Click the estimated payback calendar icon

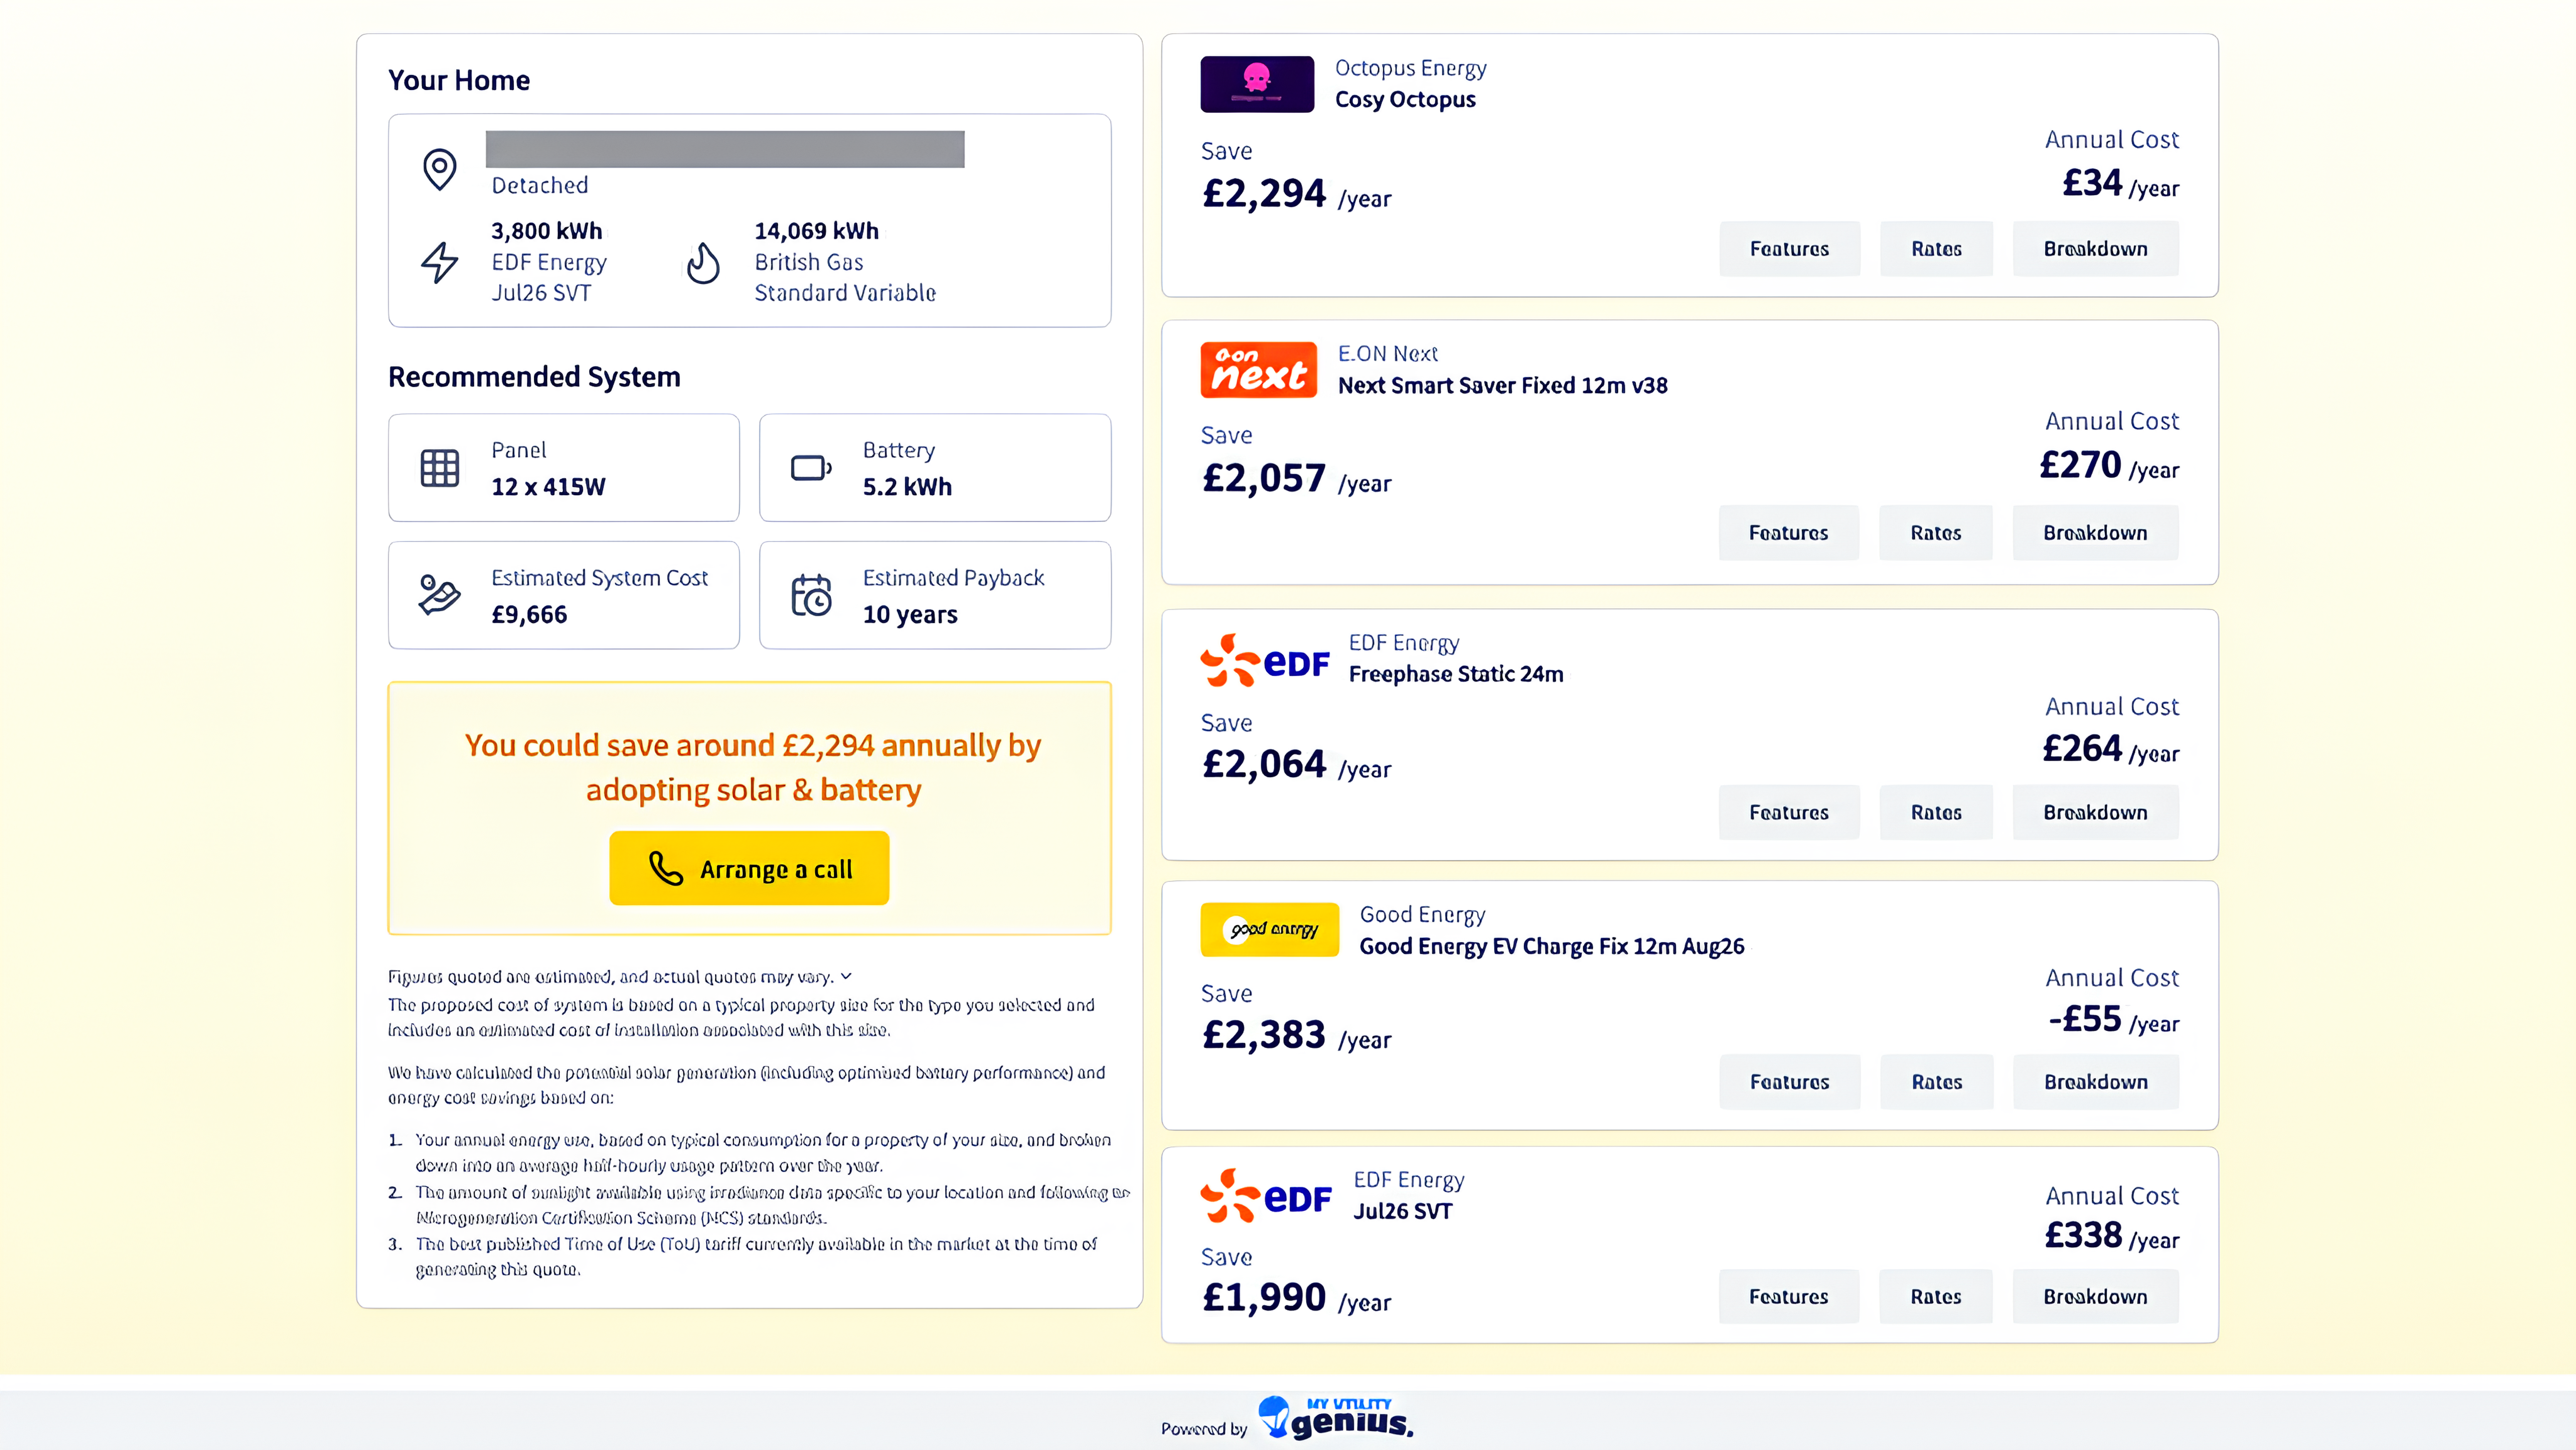[811, 595]
